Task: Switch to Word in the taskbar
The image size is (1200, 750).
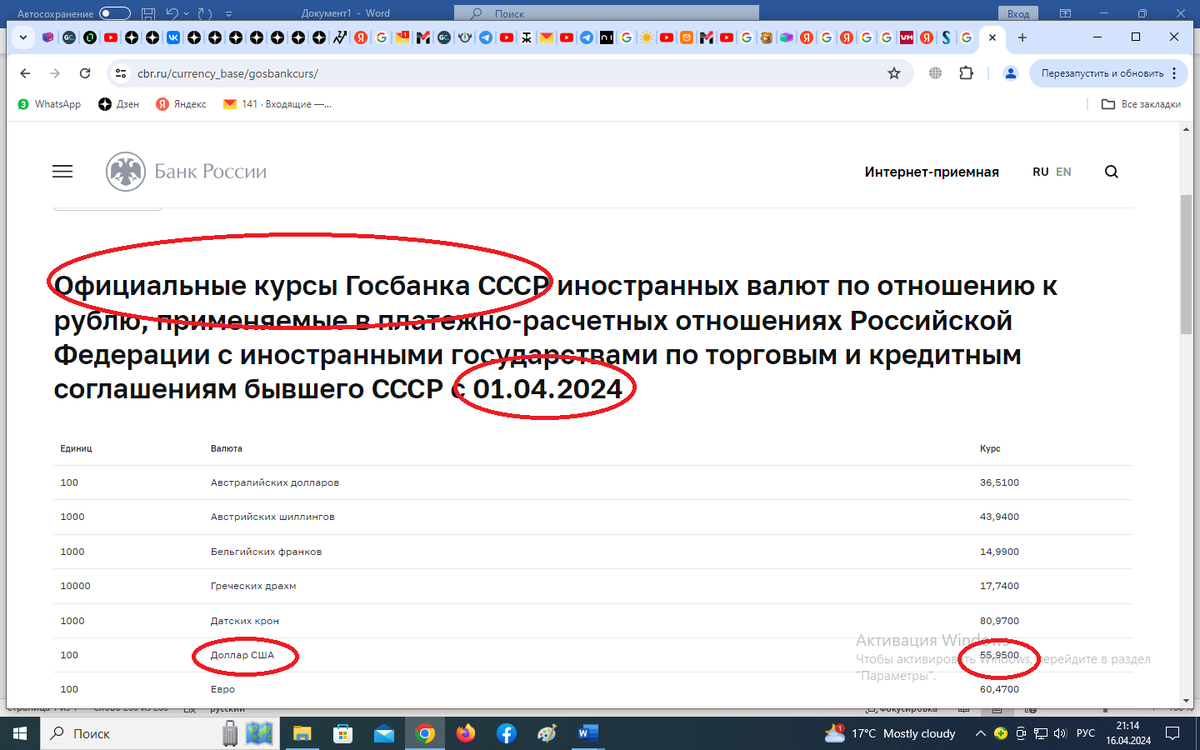Action: [x=588, y=733]
